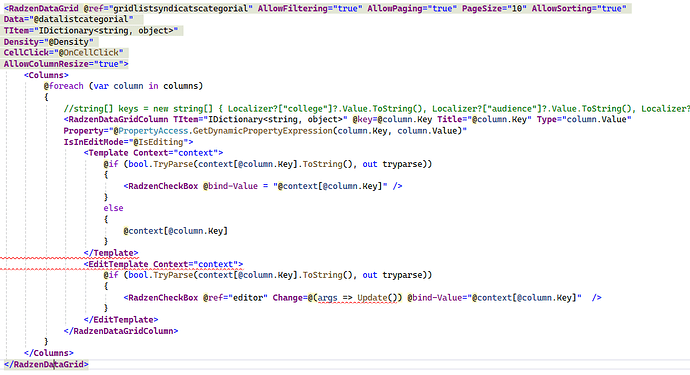Click the RadzenDataGridColumn opening tag
The width and height of the screenshot is (690, 375).
116,119
